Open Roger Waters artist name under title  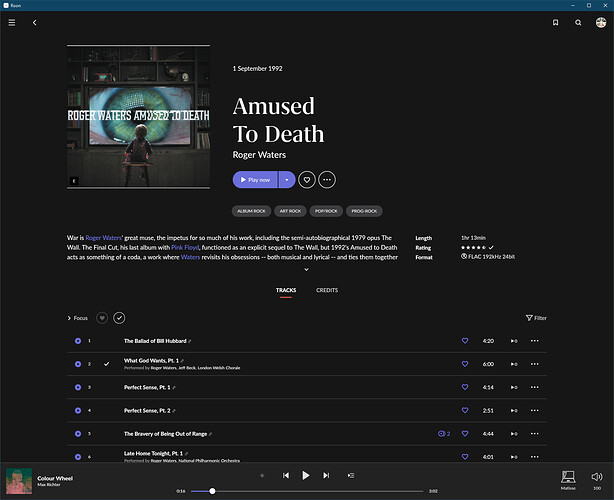(259, 155)
